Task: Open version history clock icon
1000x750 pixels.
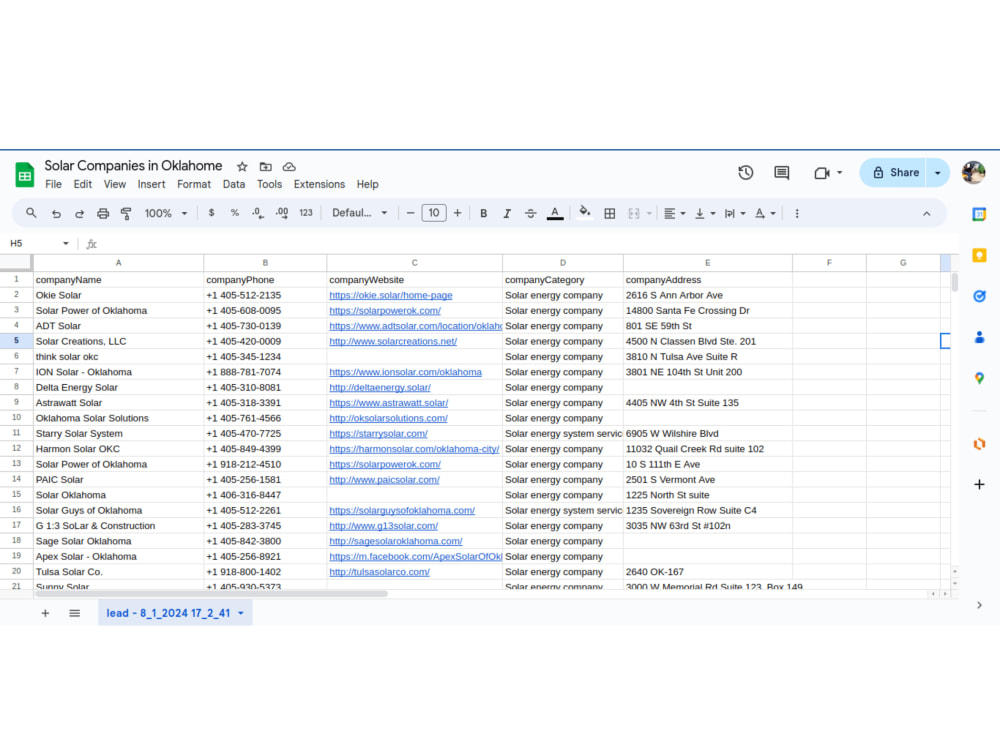Action: tap(746, 173)
